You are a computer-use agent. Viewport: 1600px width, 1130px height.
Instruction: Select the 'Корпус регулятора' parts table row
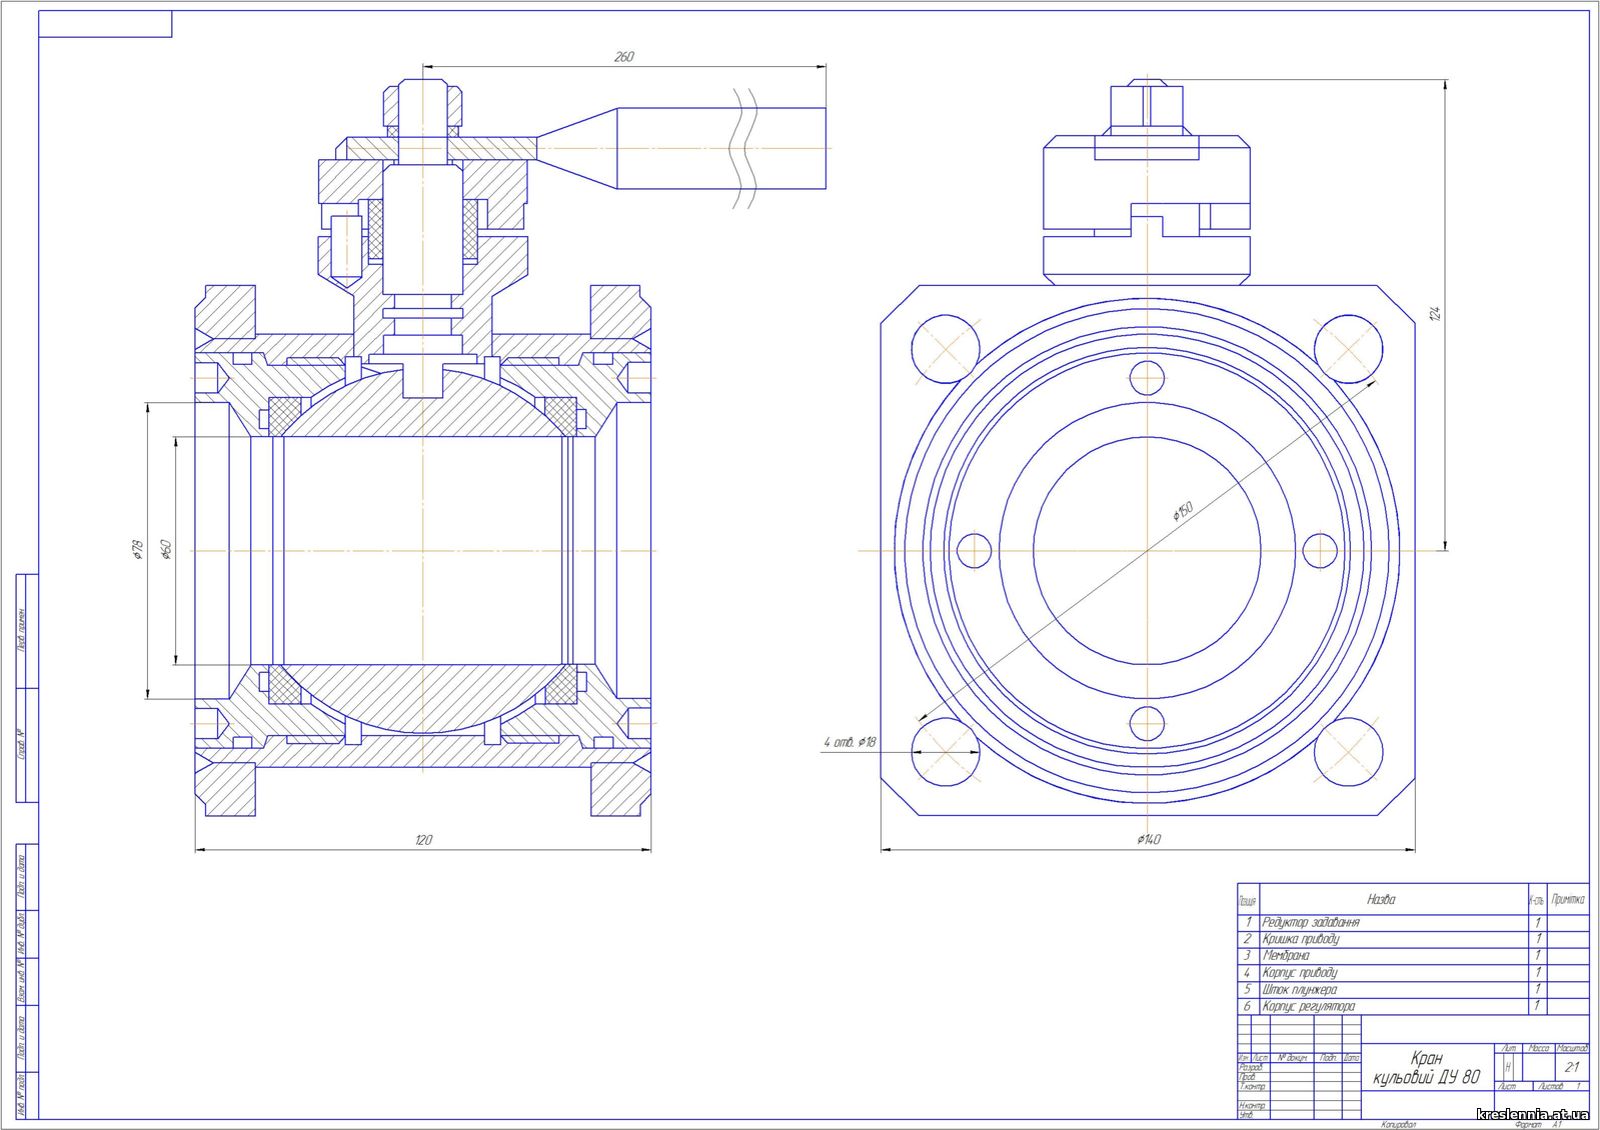(1308, 1006)
